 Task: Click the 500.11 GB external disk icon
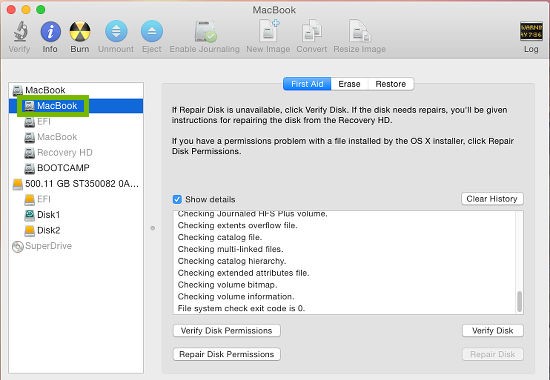[x=18, y=184]
